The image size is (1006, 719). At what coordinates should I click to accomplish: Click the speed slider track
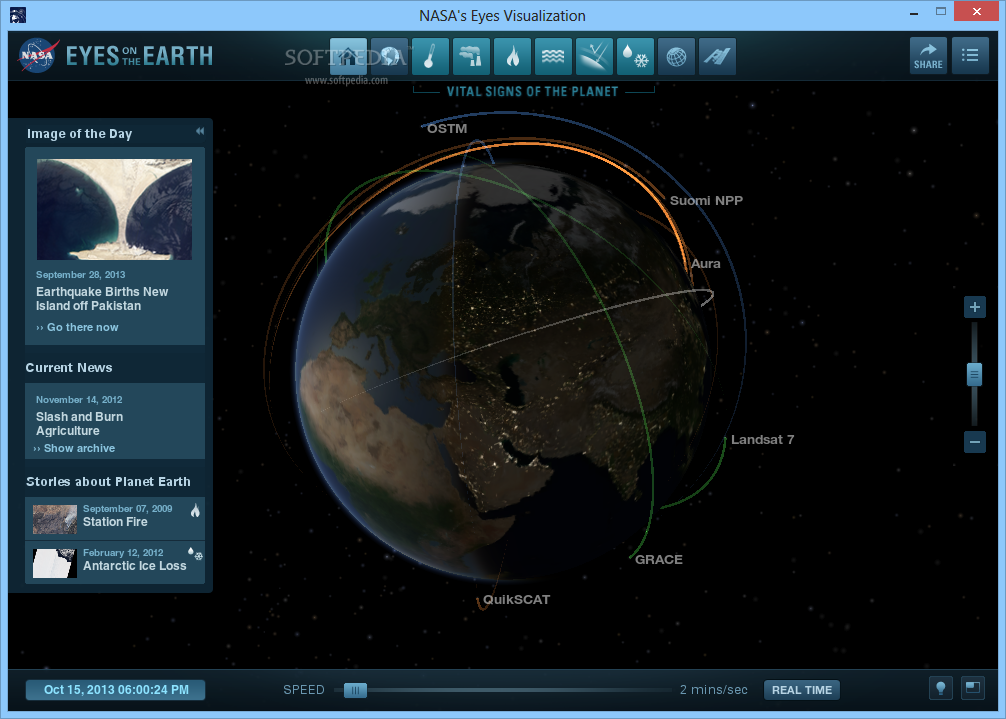click(x=504, y=690)
